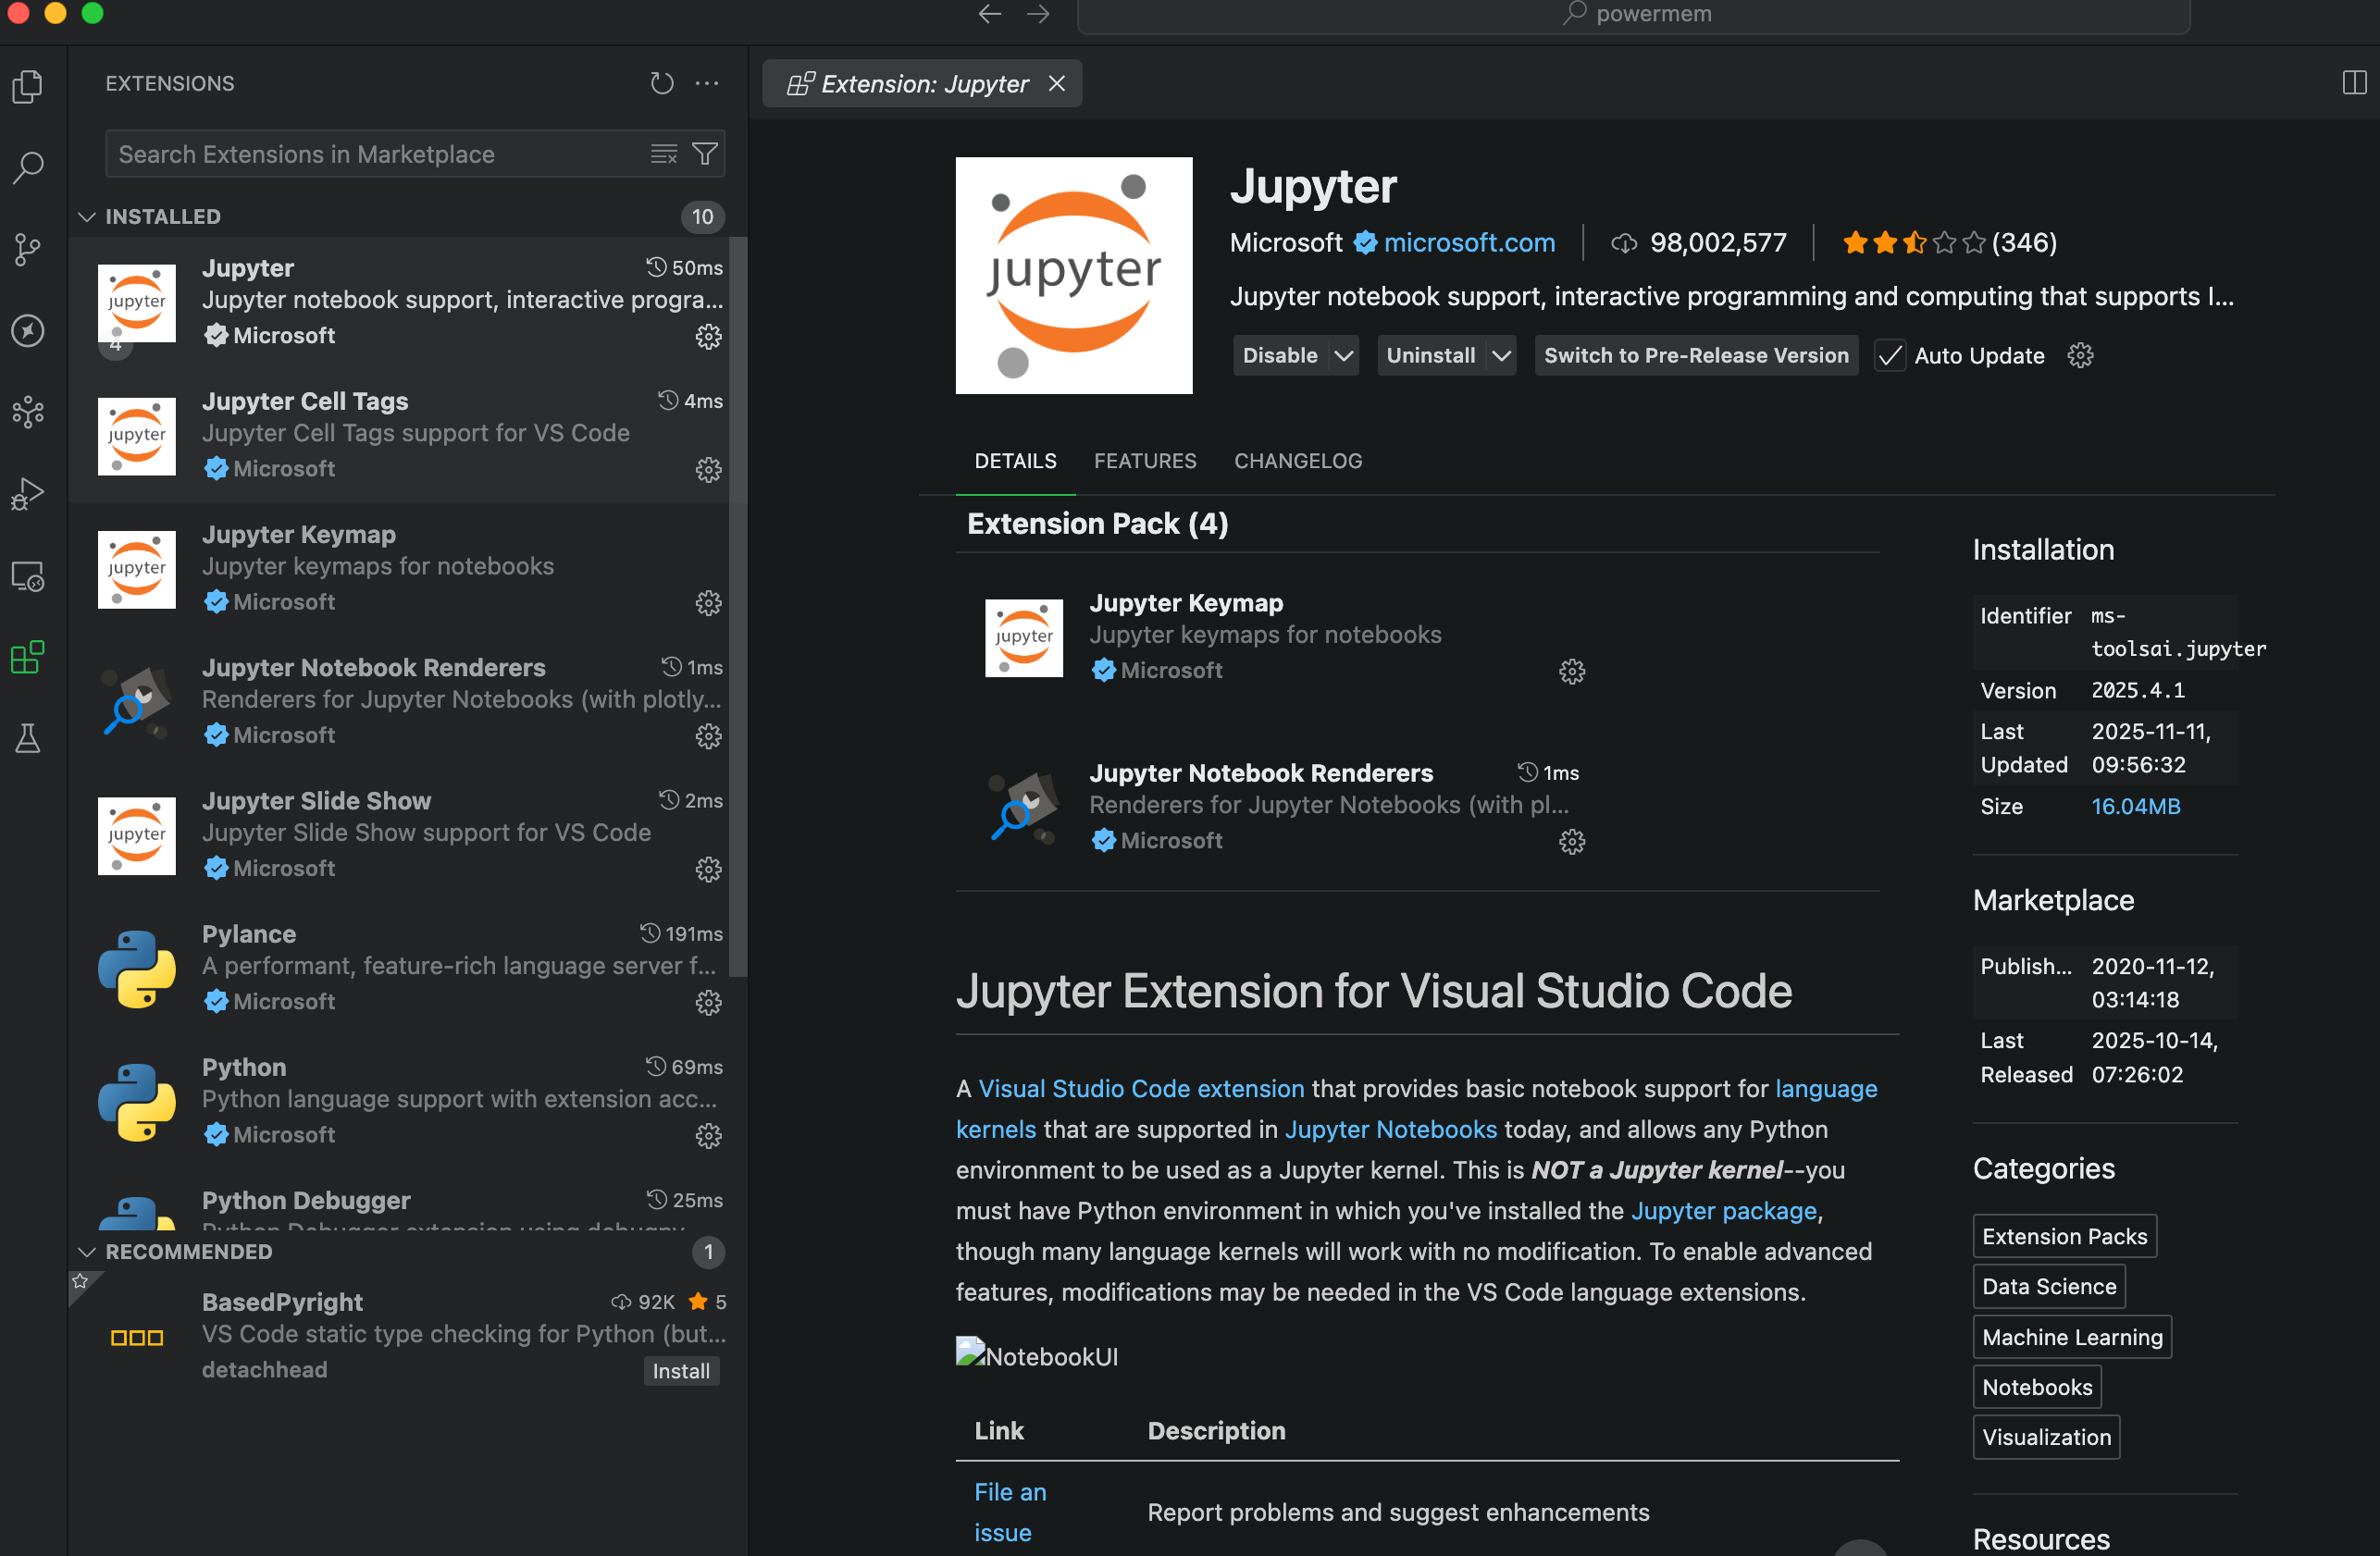Click the Refresh extensions icon
Image resolution: width=2380 pixels, height=1556 pixels.
(661, 83)
